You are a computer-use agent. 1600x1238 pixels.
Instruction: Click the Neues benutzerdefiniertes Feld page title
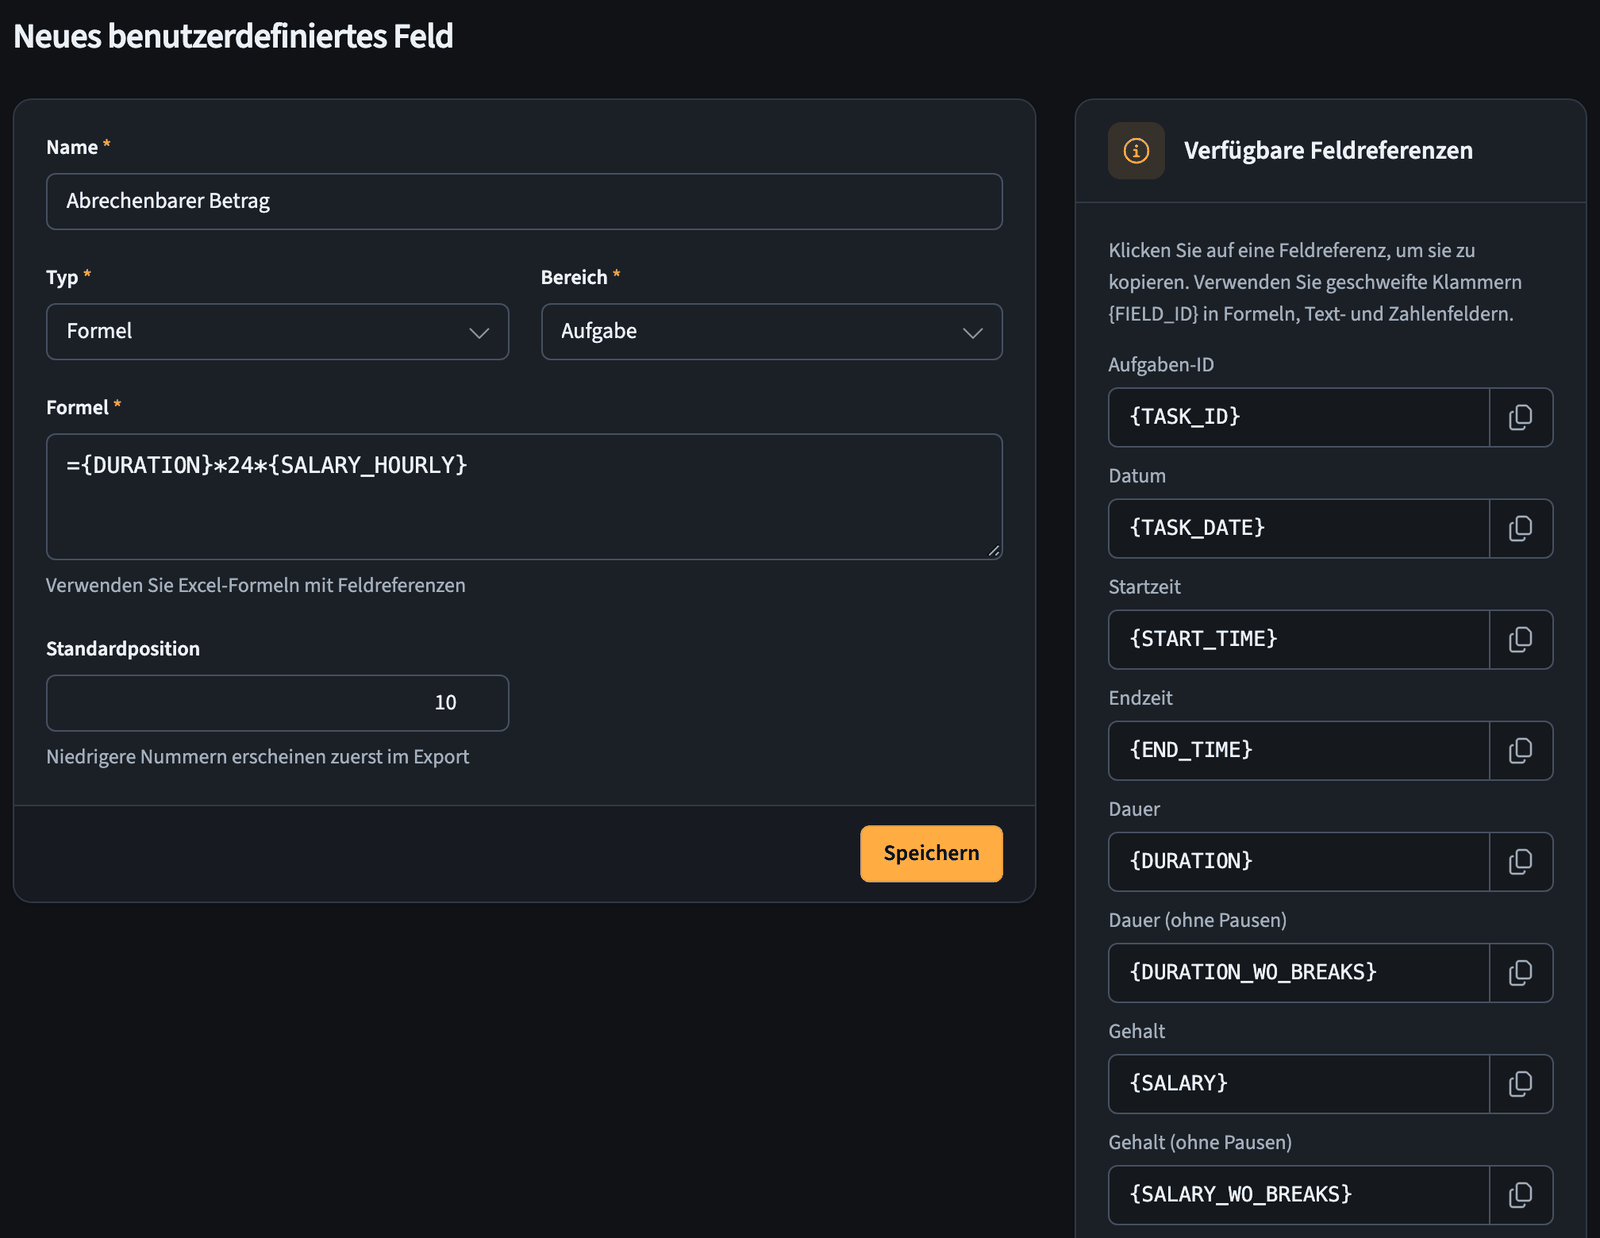coord(233,36)
